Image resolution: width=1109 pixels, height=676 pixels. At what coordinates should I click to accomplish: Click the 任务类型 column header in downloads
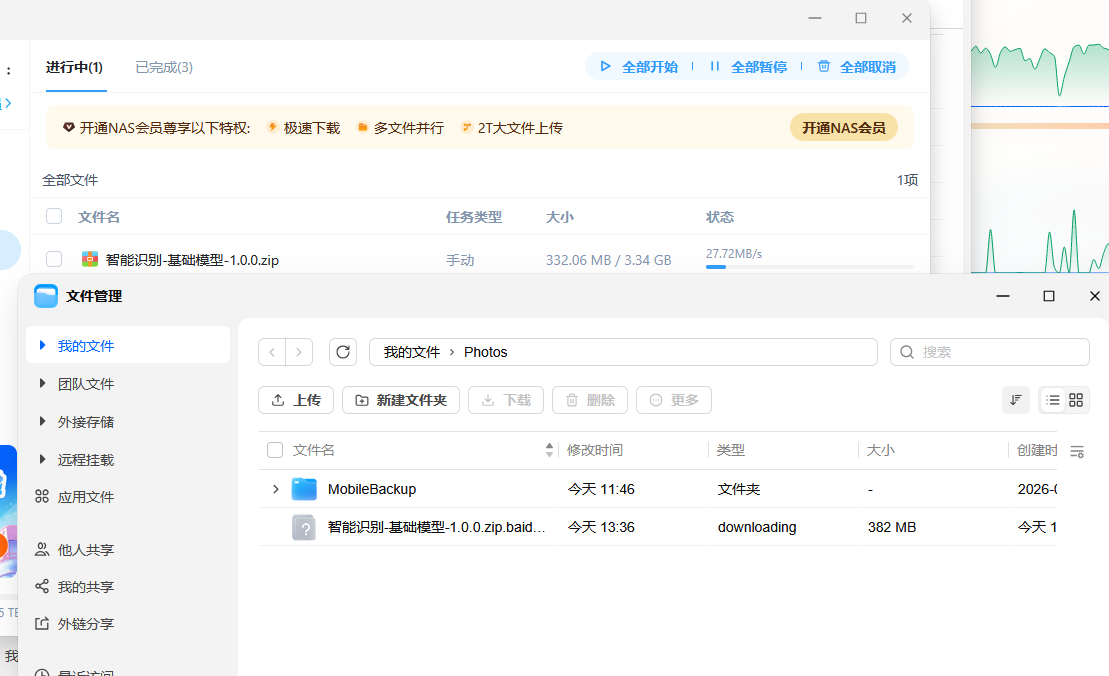pyautogui.click(x=474, y=217)
